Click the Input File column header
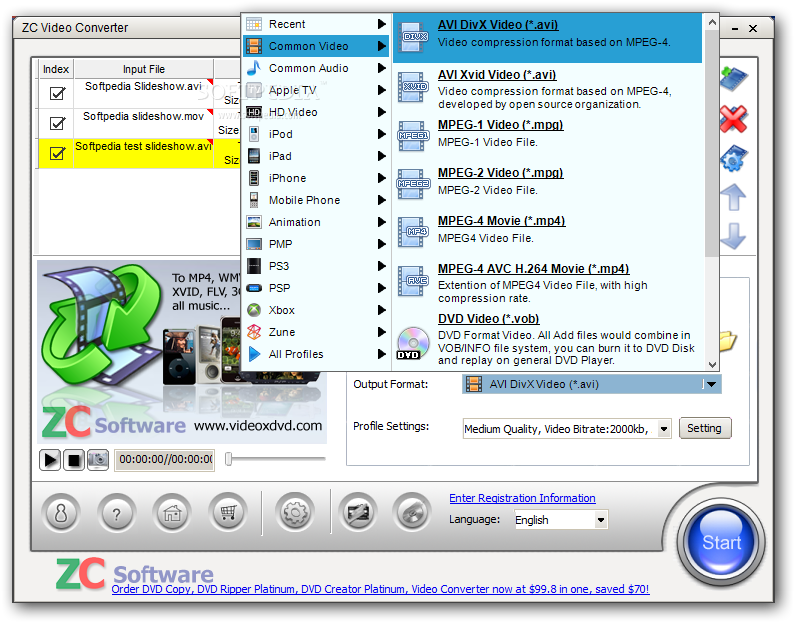Viewport: 795px width, 623px height. pos(144,69)
